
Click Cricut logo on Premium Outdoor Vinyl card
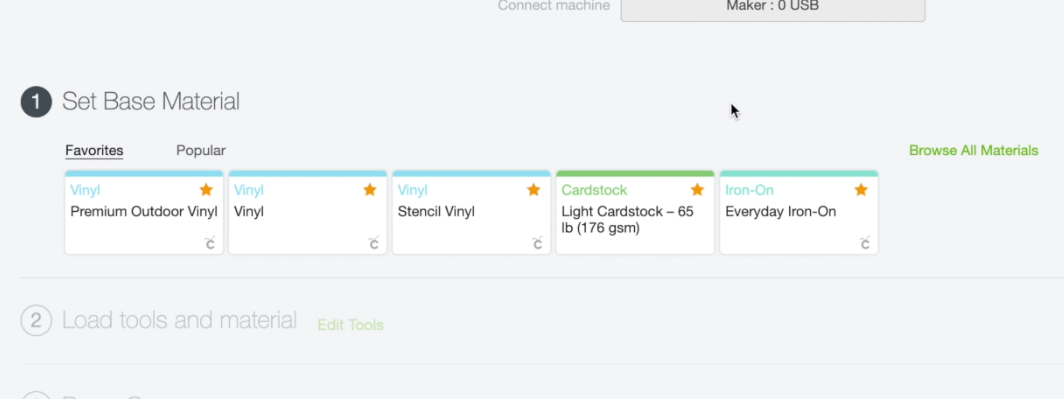(210, 242)
